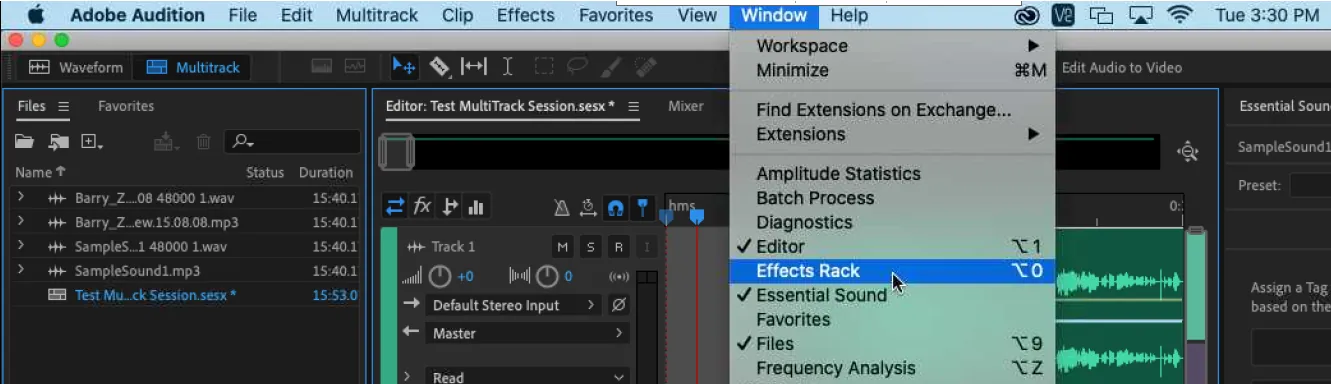Switch to the Mixer tab
The width and height of the screenshot is (1331, 384).
[686, 106]
